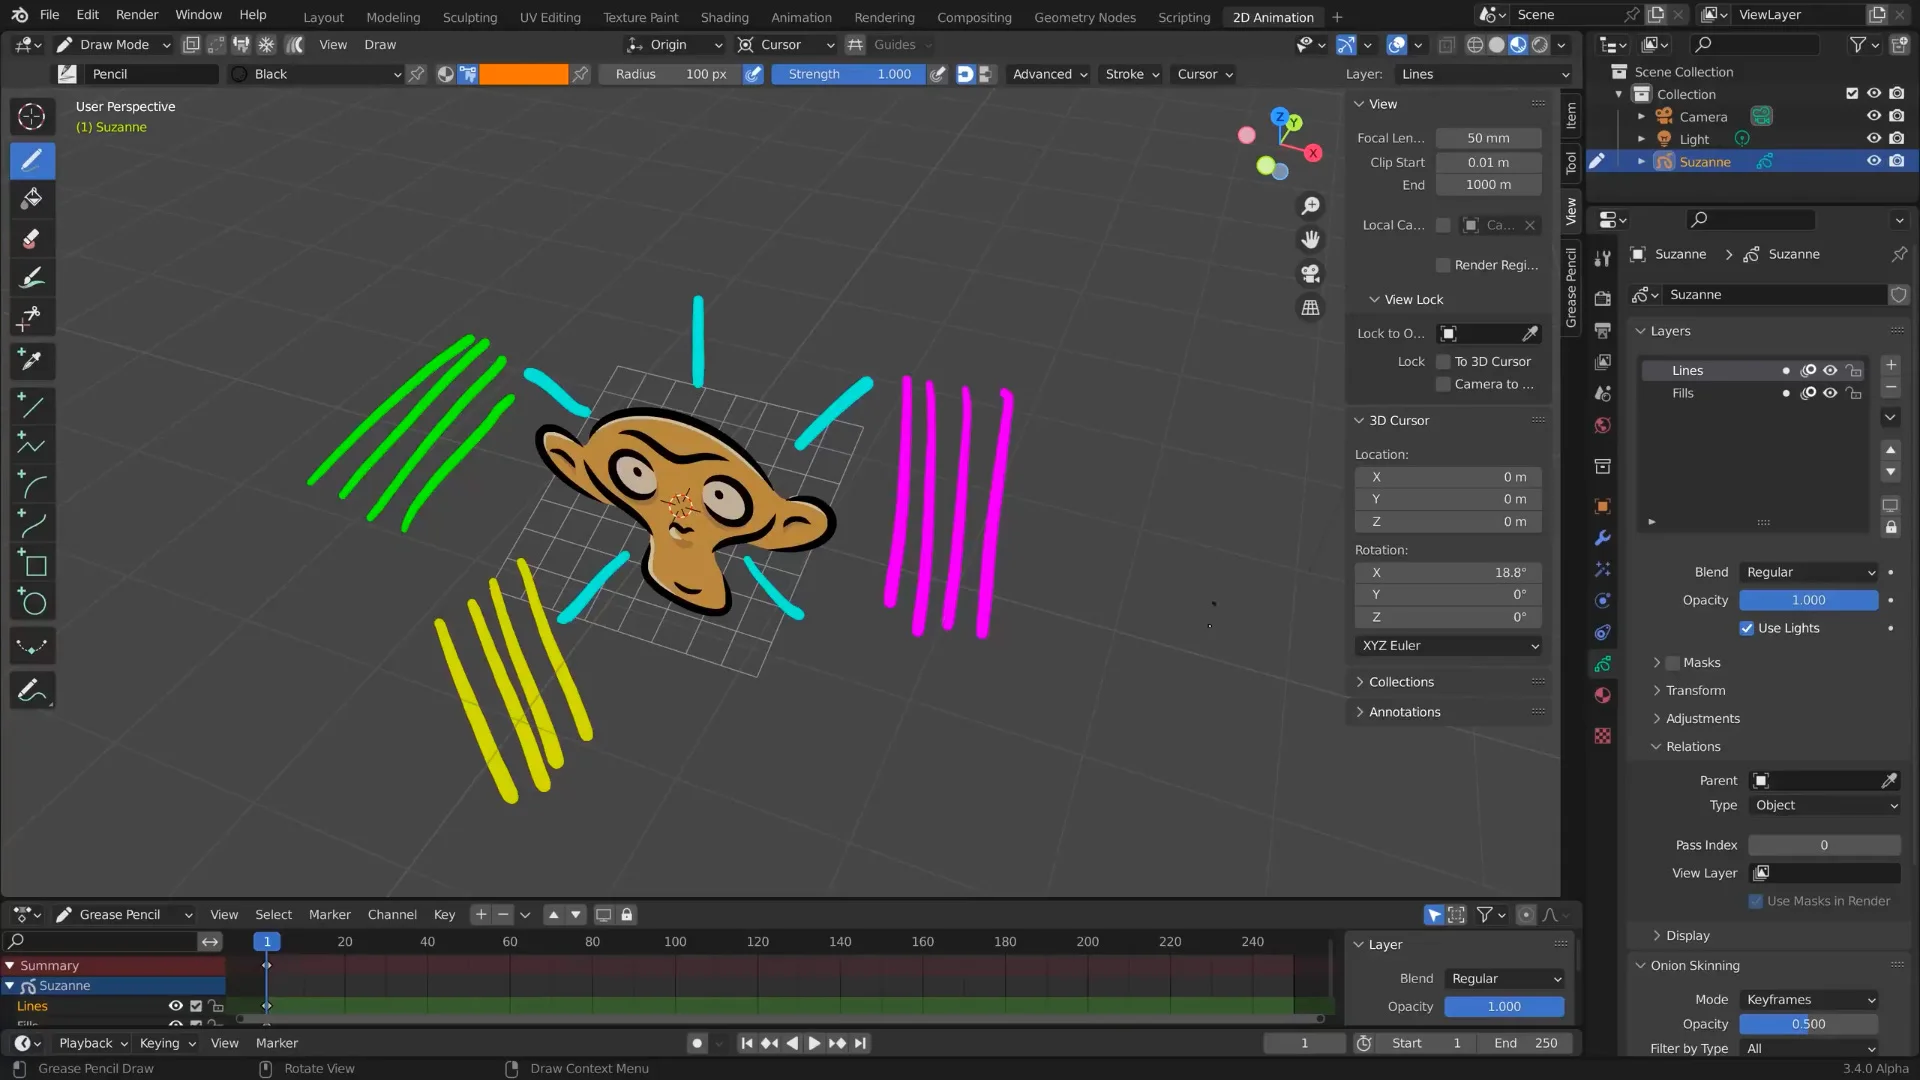Open the Draw Mode dropdown
Image resolution: width=1920 pixels, height=1080 pixels.
pyautogui.click(x=113, y=45)
